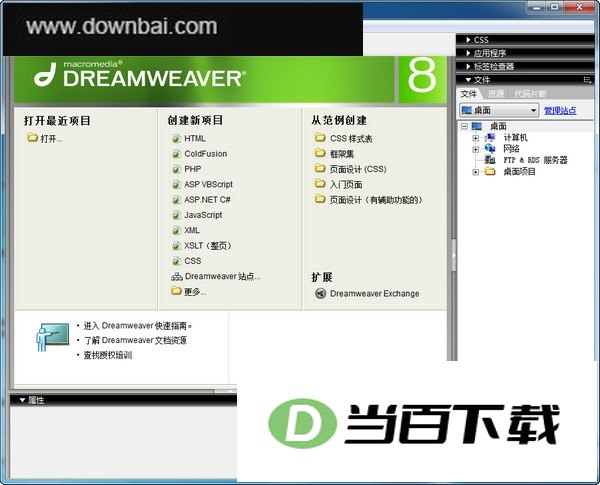
Task: Expand the 计算机 tree node
Action: coord(475,138)
